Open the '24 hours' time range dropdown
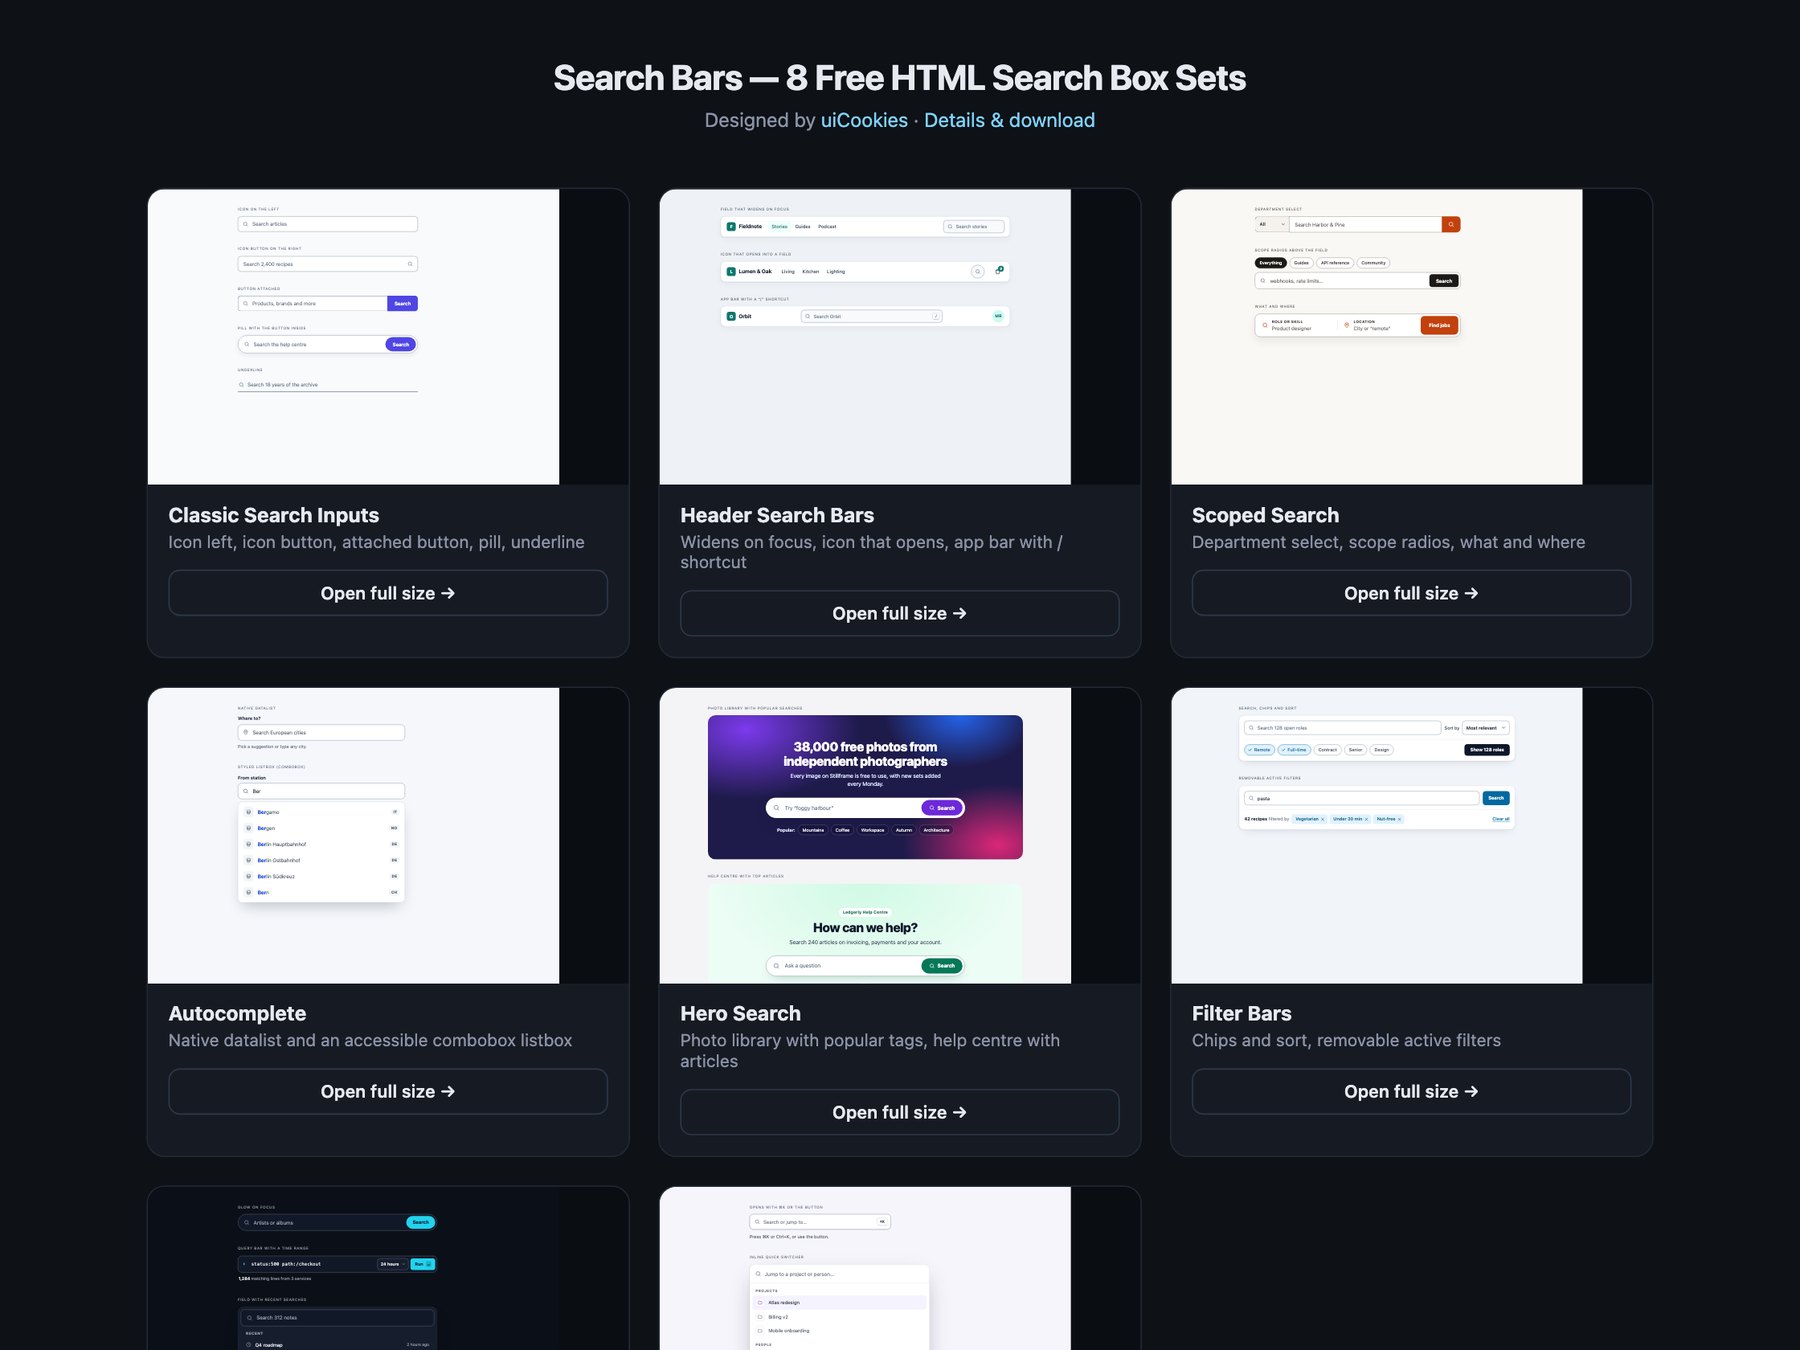 click(x=392, y=1264)
